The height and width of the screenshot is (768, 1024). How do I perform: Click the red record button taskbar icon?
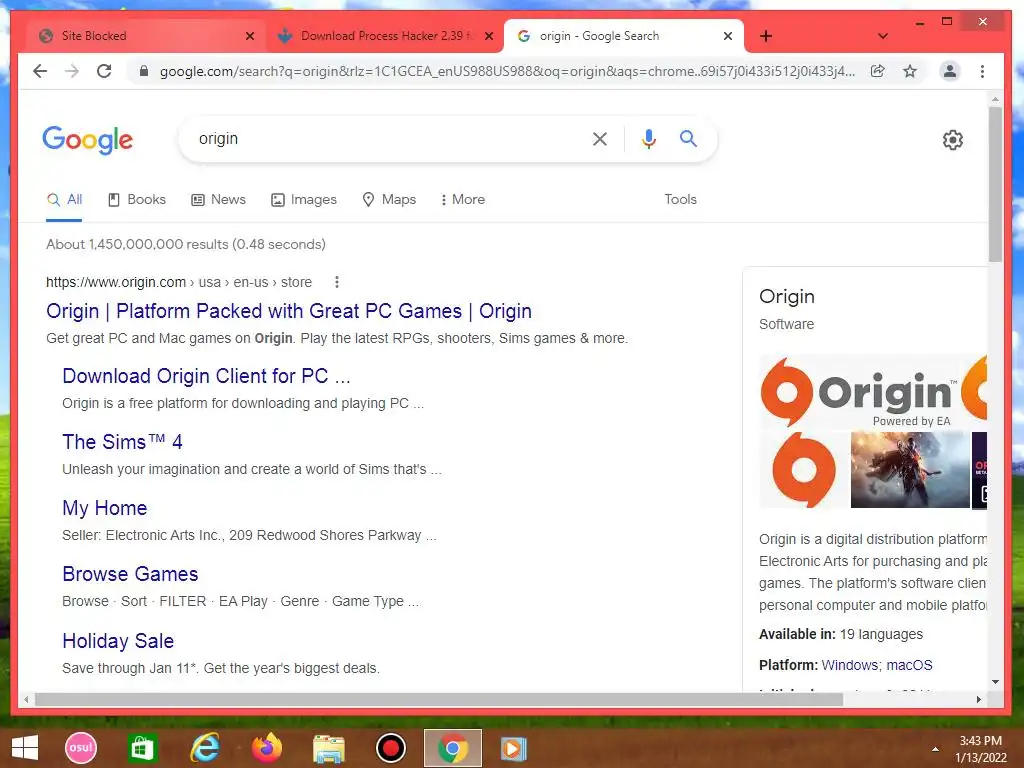(391, 748)
